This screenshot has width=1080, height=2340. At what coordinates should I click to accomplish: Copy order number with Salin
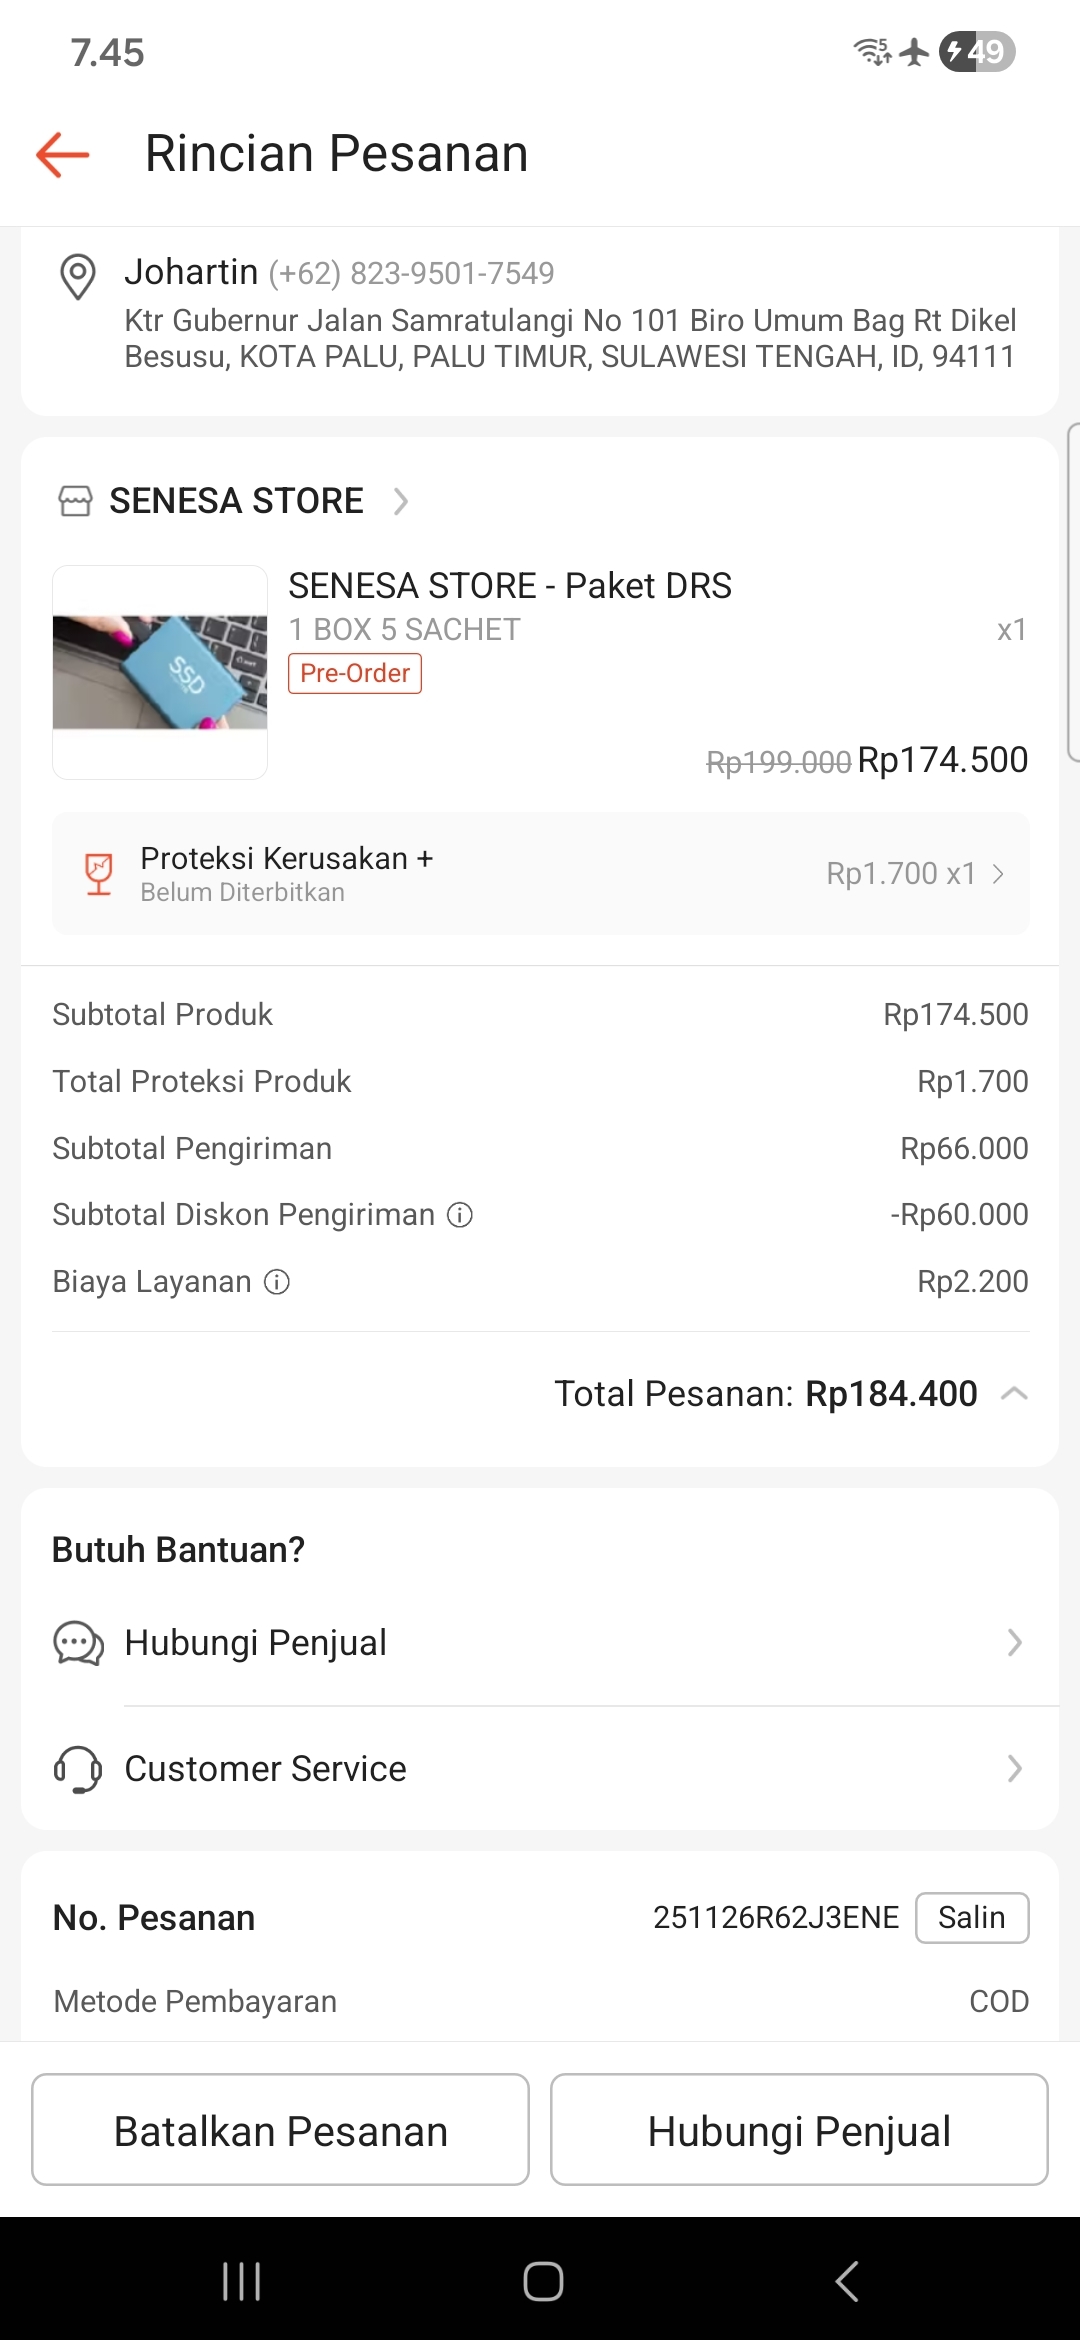(x=971, y=1917)
